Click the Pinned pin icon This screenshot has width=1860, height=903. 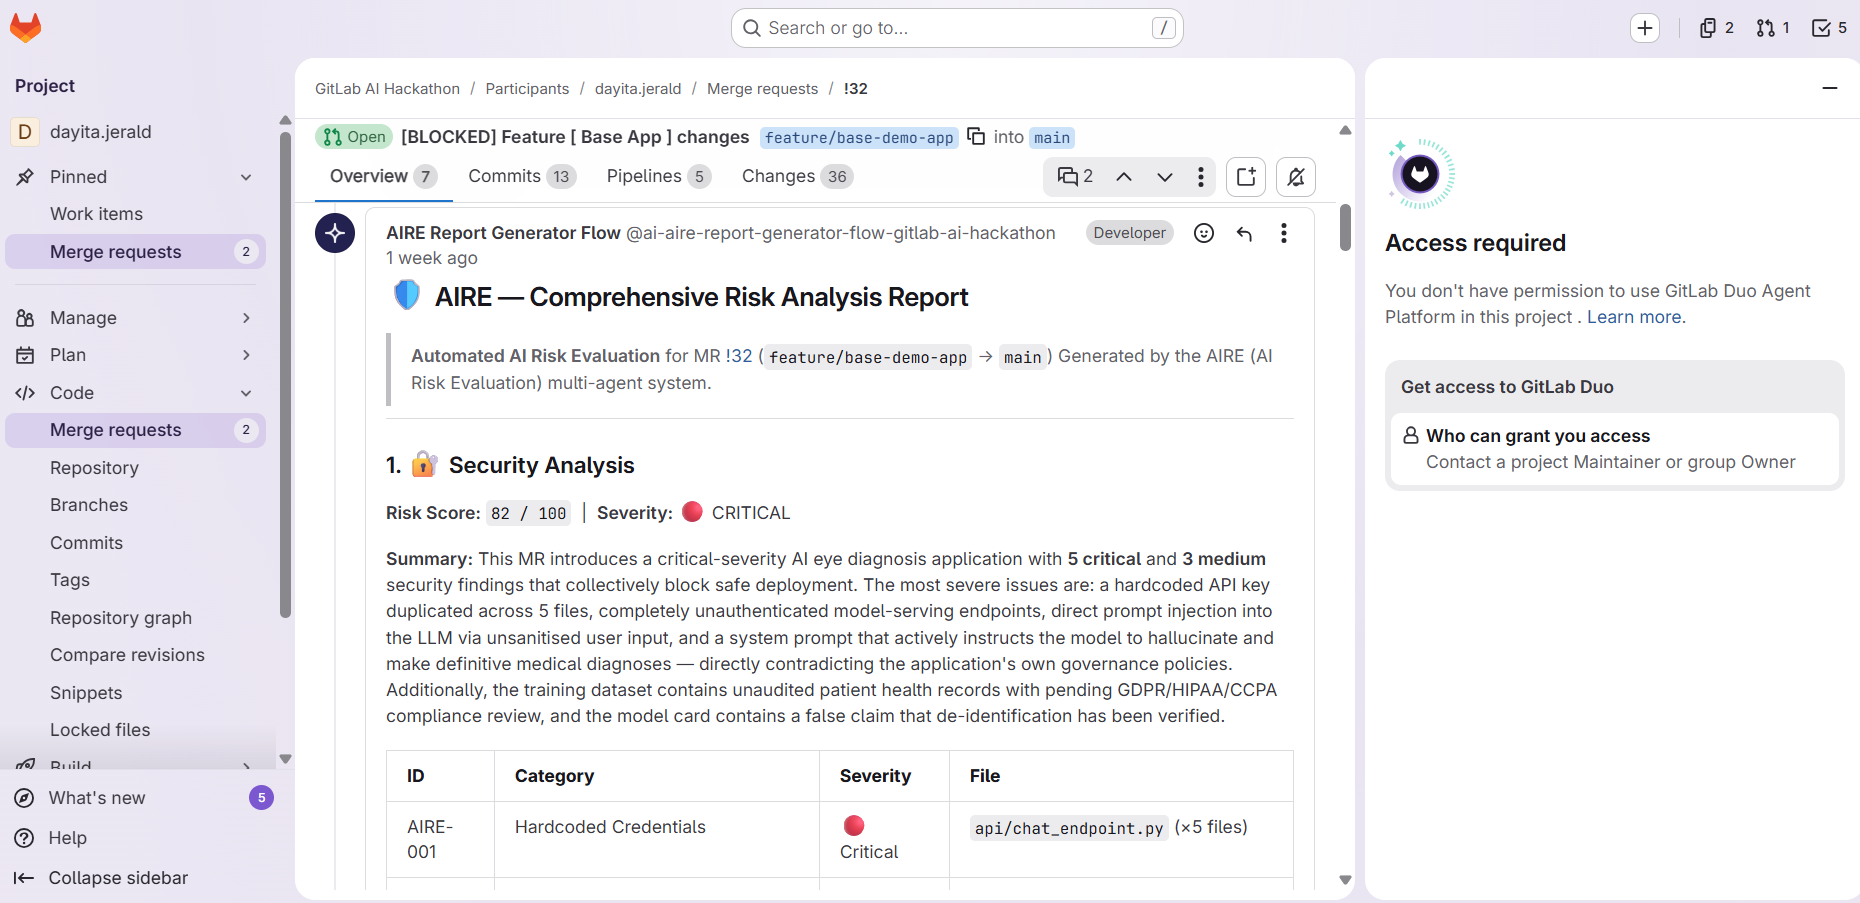(x=25, y=177)
